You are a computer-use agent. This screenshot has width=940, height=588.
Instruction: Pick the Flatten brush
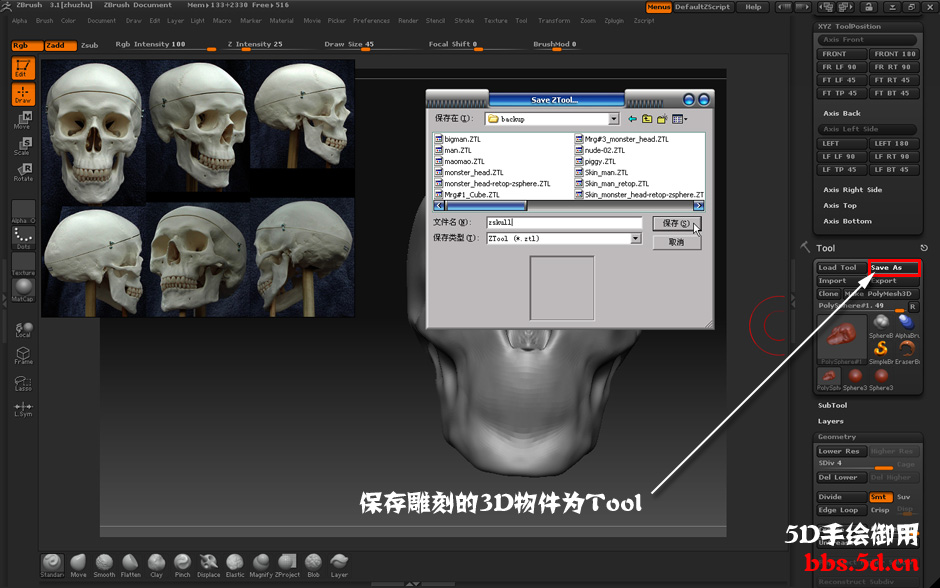click(130, 565)
